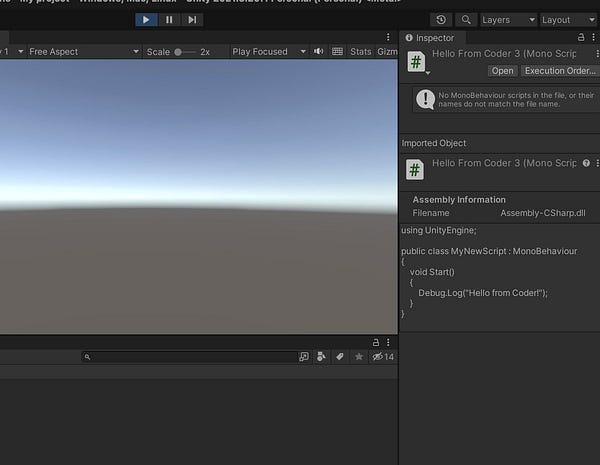Click the script icon in the Inspector header
Image resolution: width=600 pixels, height=465 pixels.
[x=416, y=61]
